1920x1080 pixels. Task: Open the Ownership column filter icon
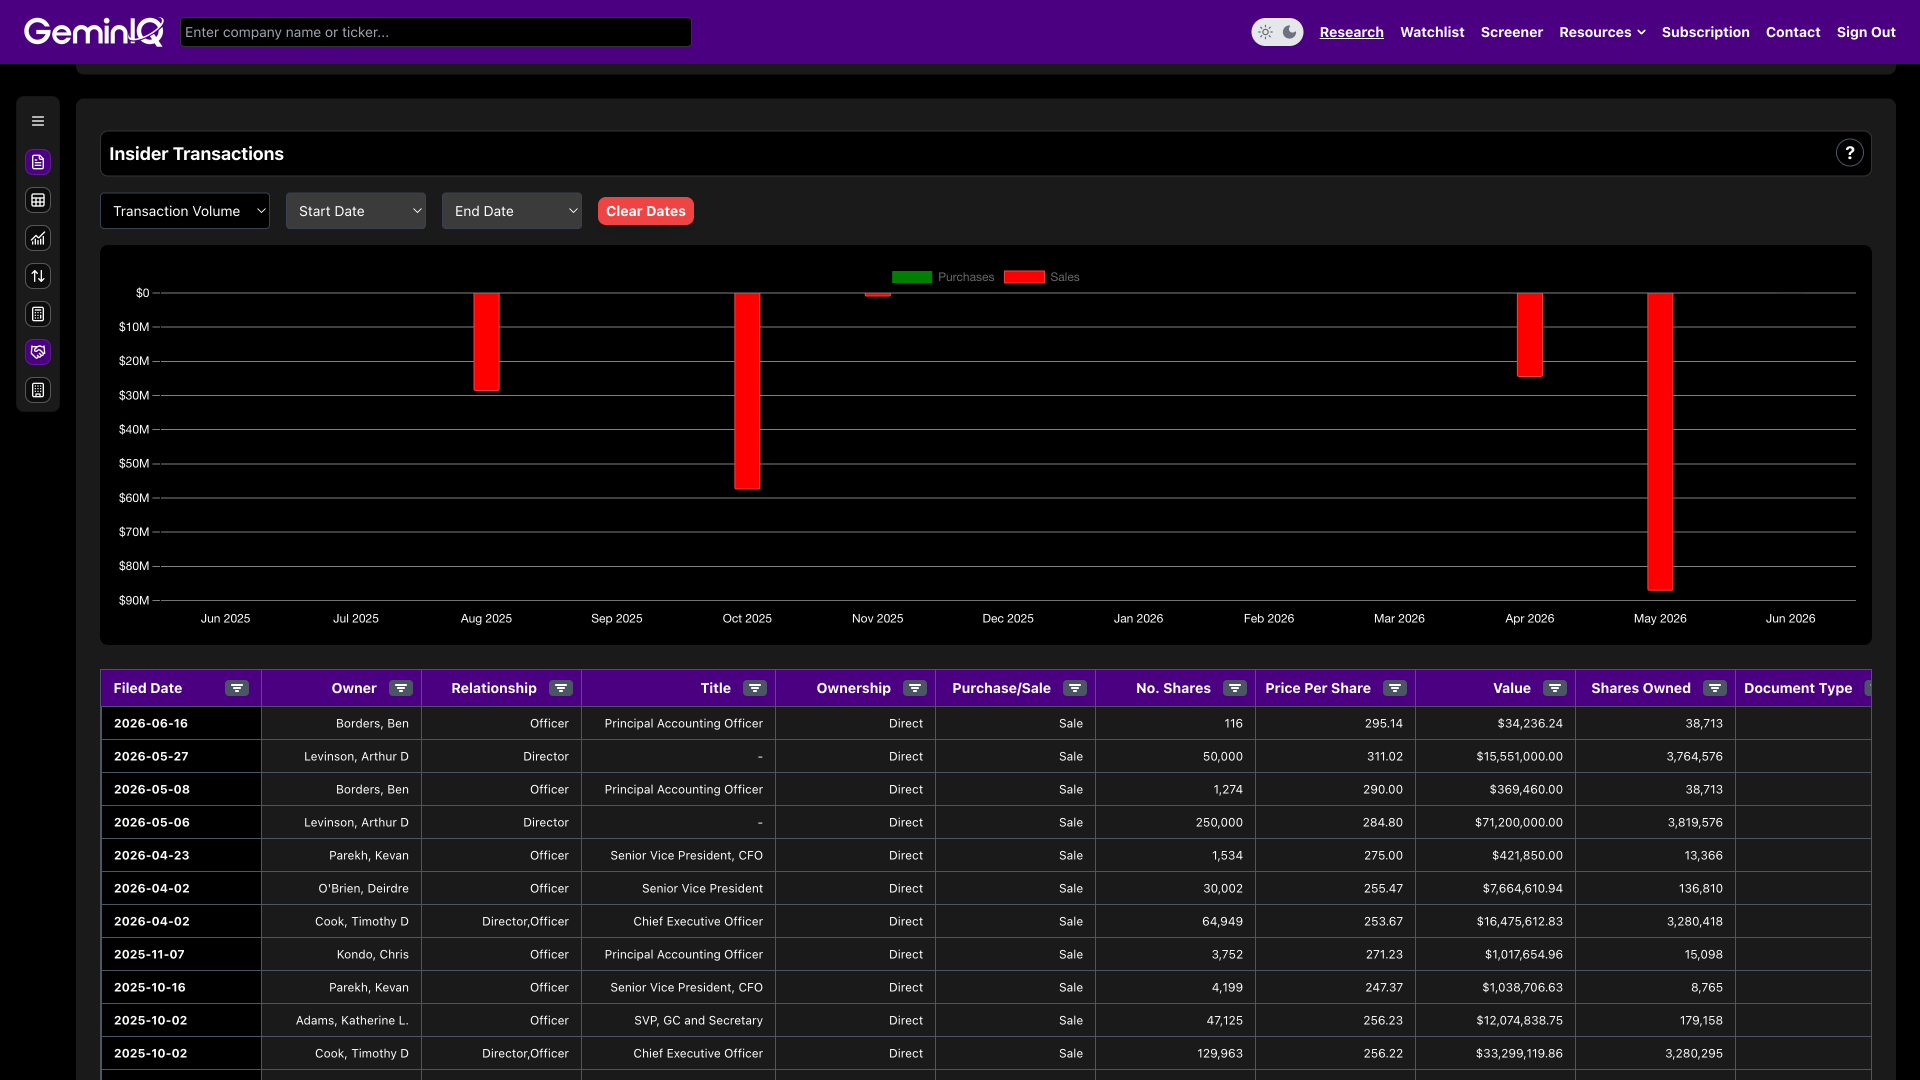(915, 688)
